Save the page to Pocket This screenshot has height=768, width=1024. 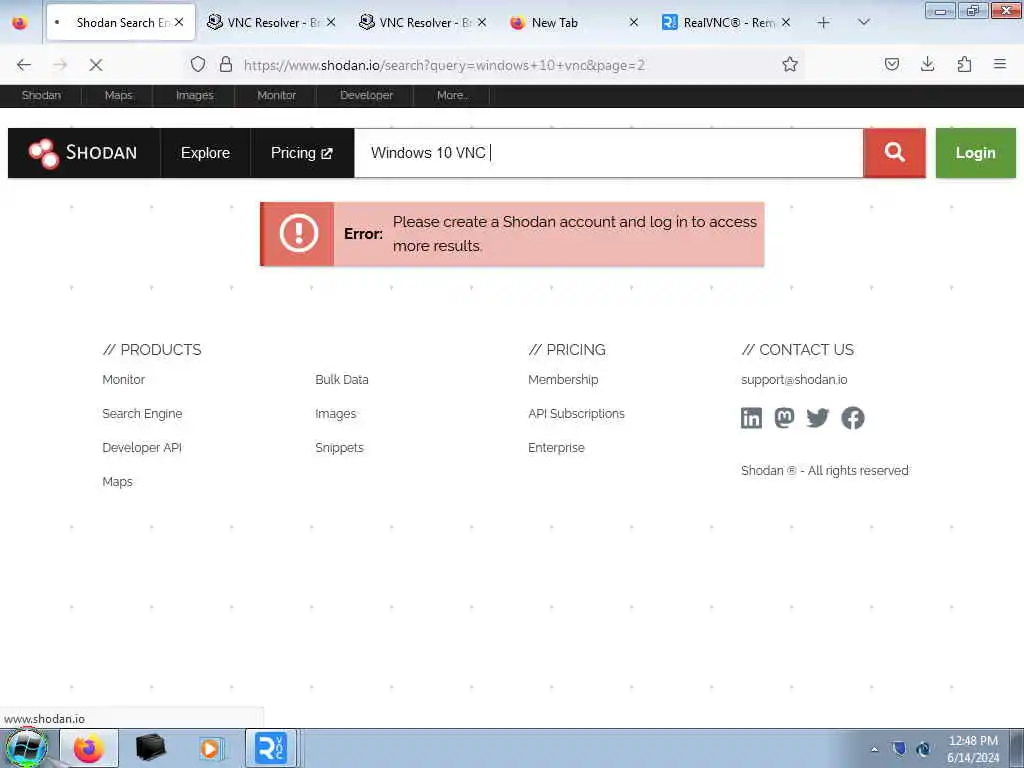pos(891,64)
